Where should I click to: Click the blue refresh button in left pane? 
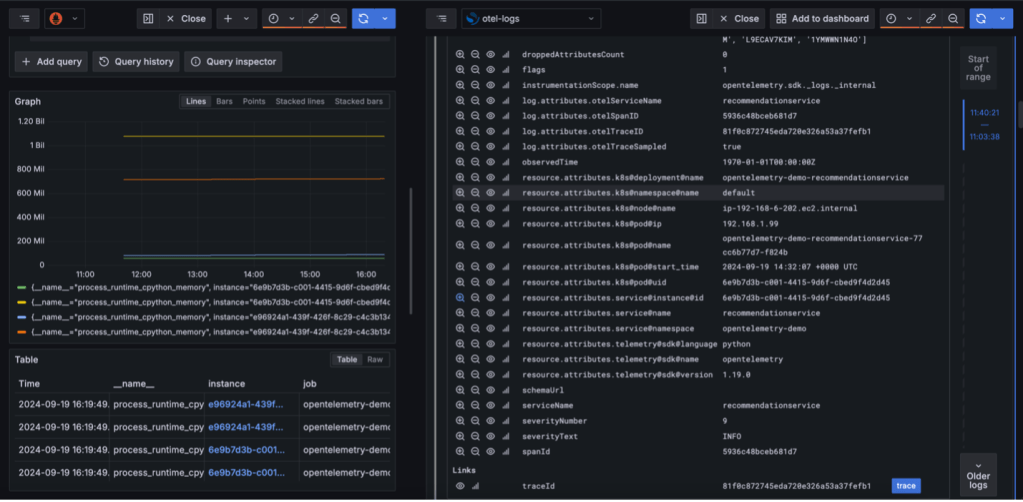361,18
